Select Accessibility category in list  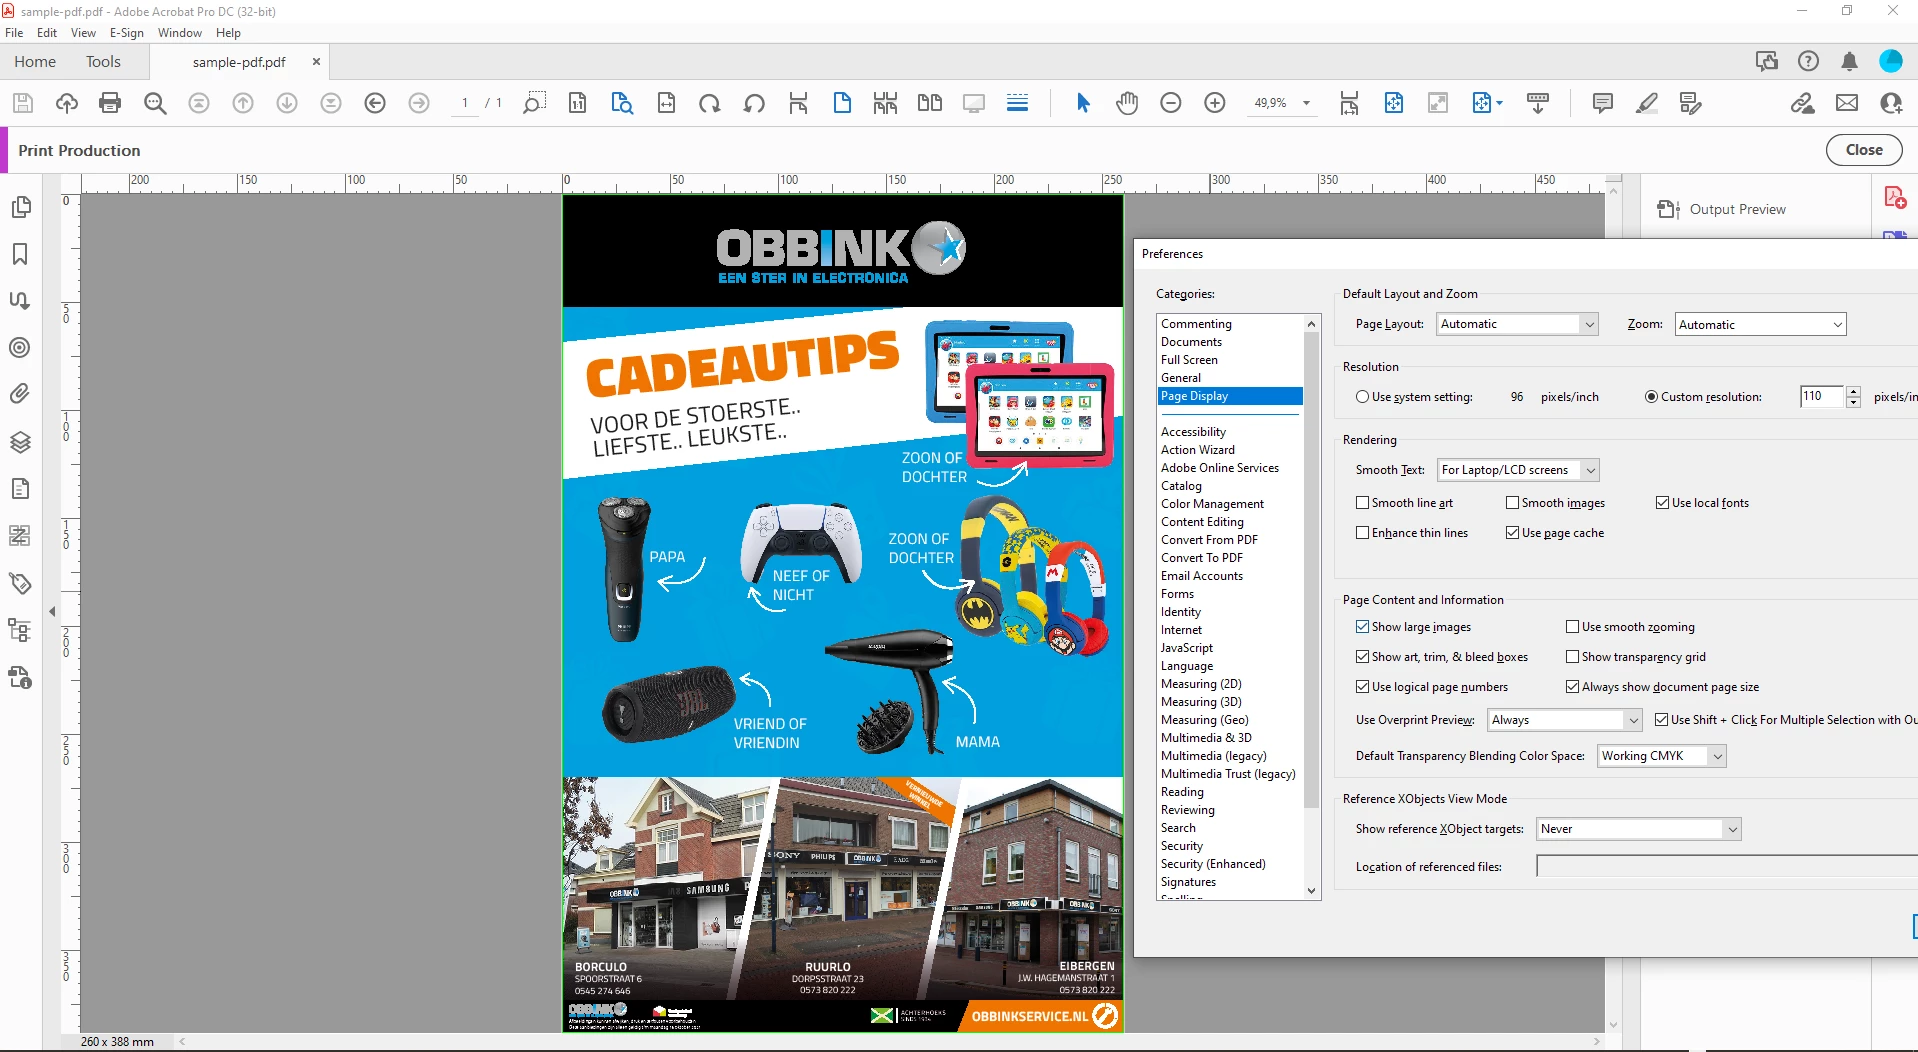[1193, 432]
